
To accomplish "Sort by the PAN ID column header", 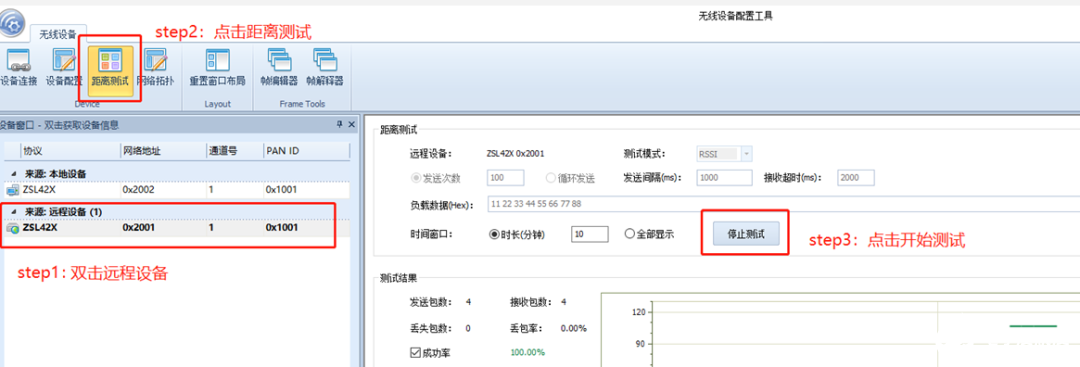I will 306,151.
